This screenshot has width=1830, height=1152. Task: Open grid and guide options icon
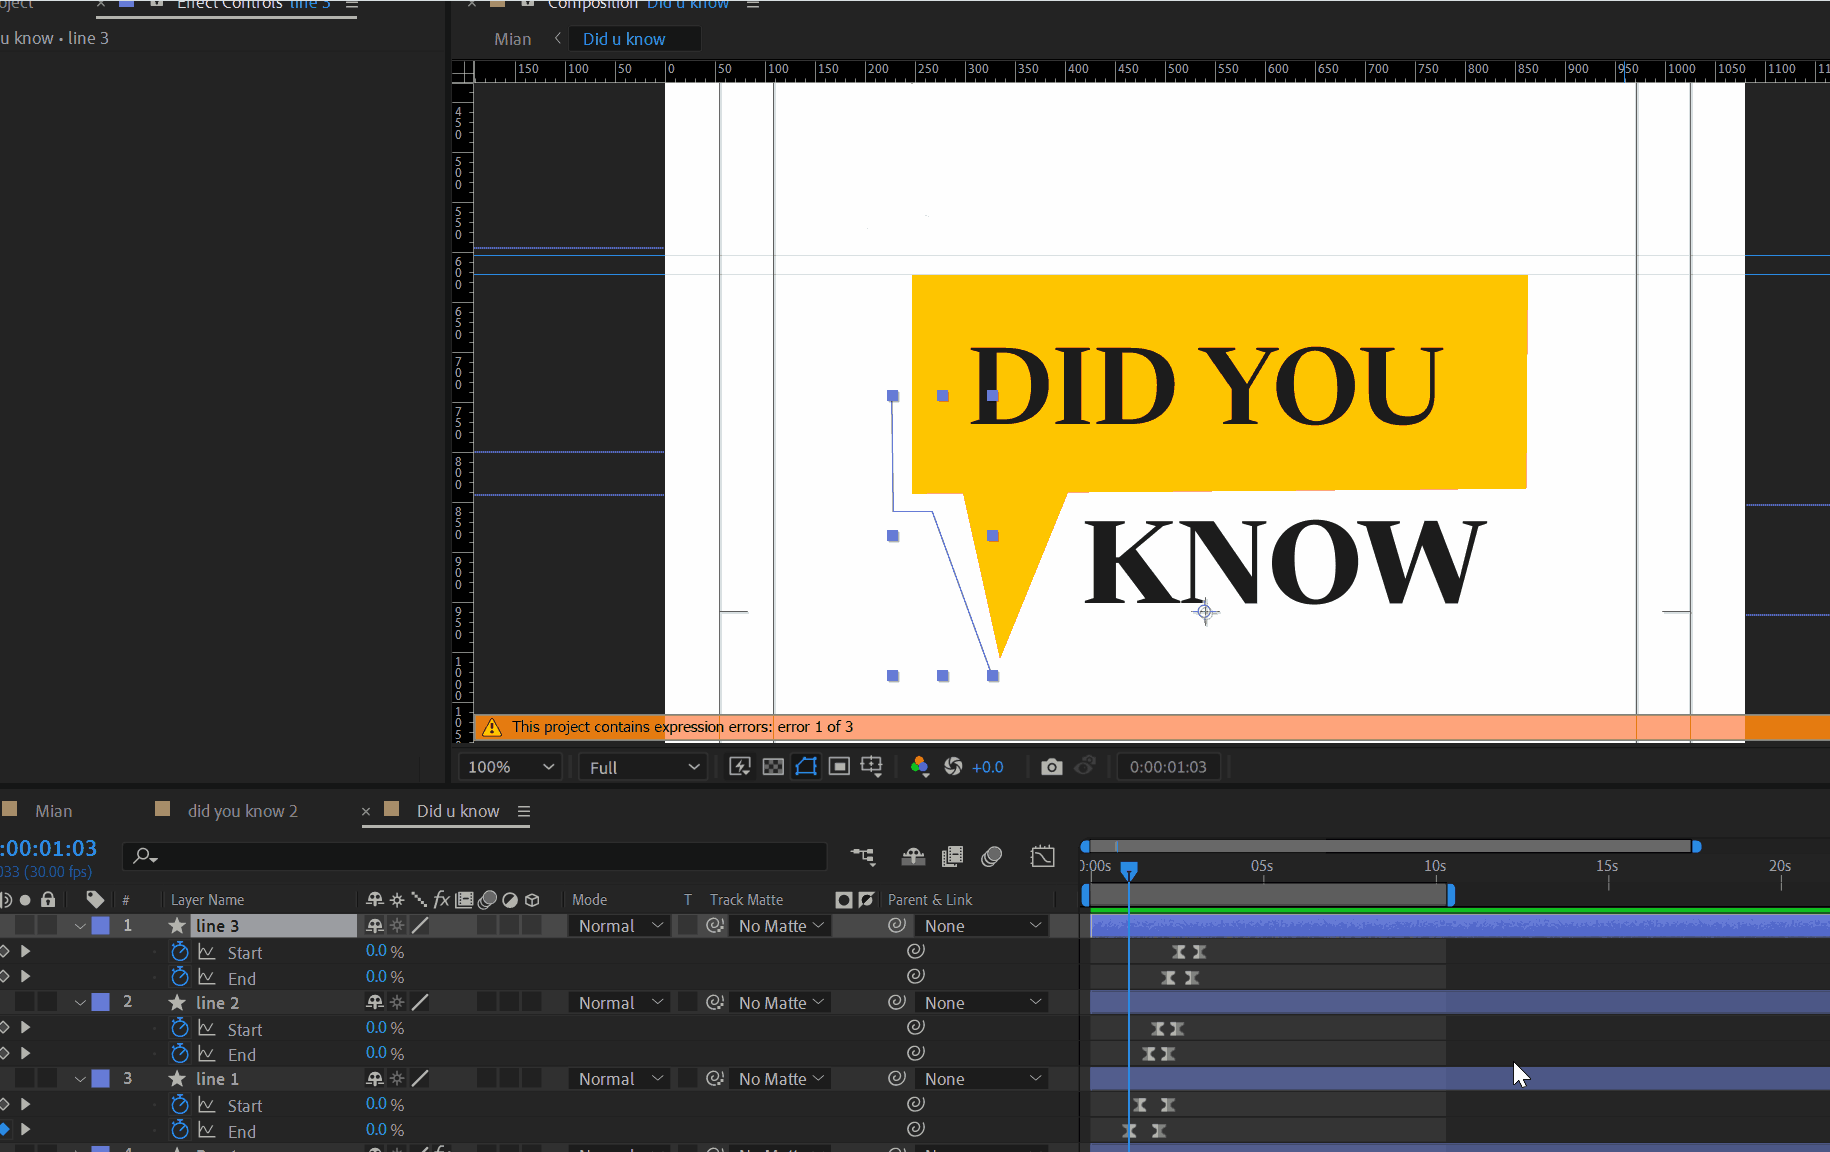click(x=872, y=767)
